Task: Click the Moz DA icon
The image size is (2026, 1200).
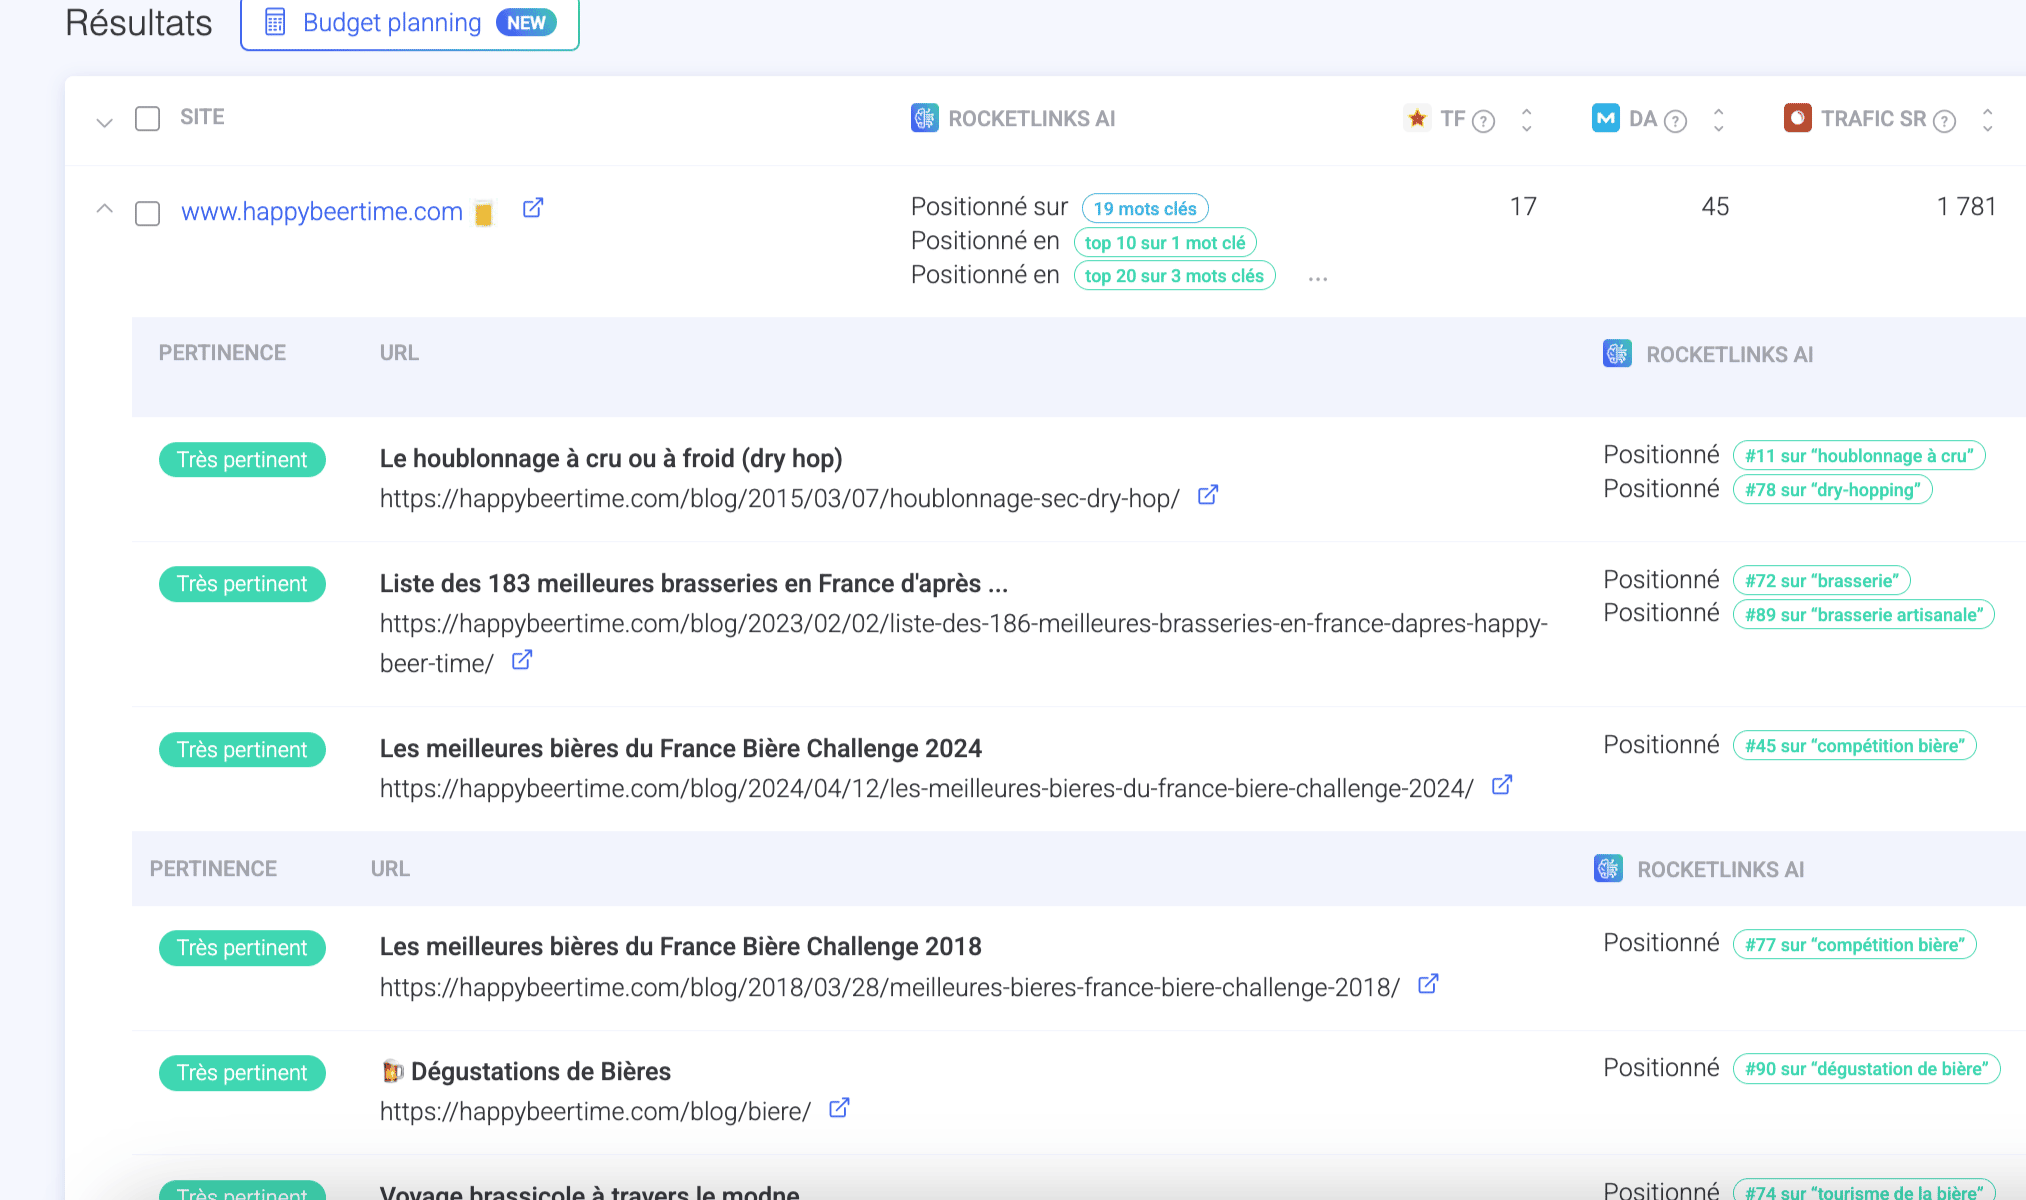Action: click(x=1606, y=118)
